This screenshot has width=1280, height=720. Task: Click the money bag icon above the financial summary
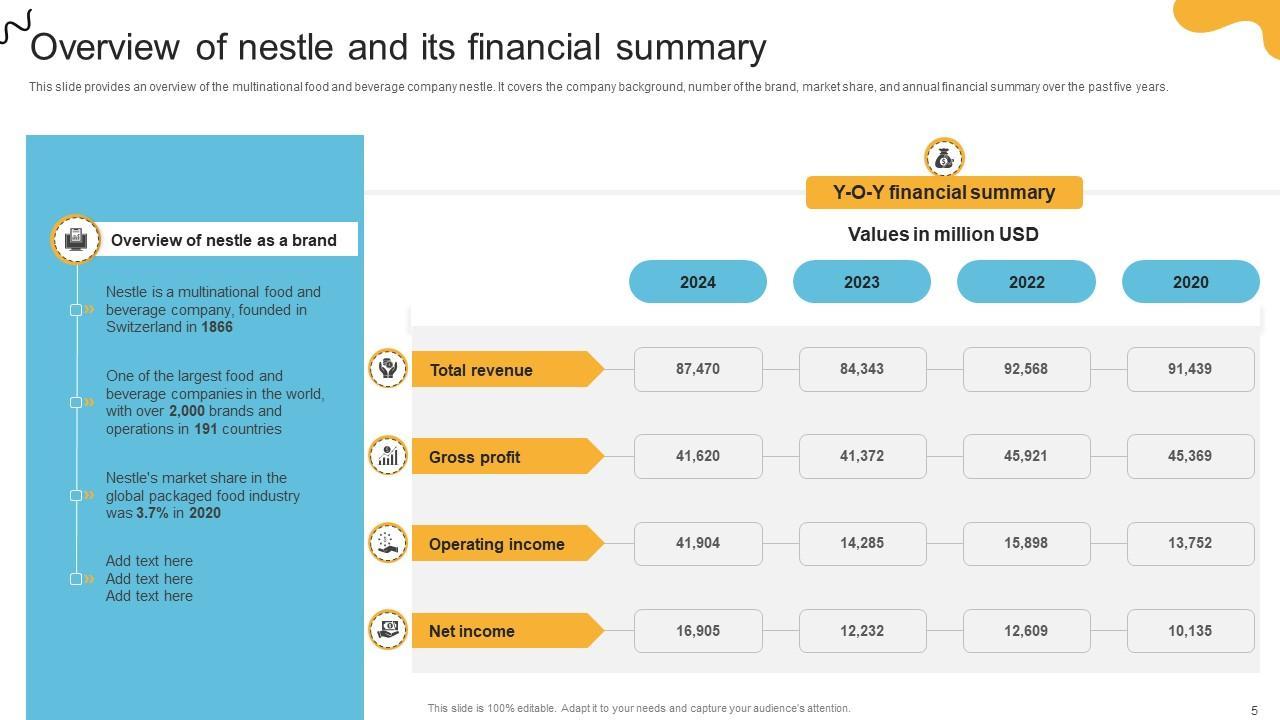tap(944, 158)
